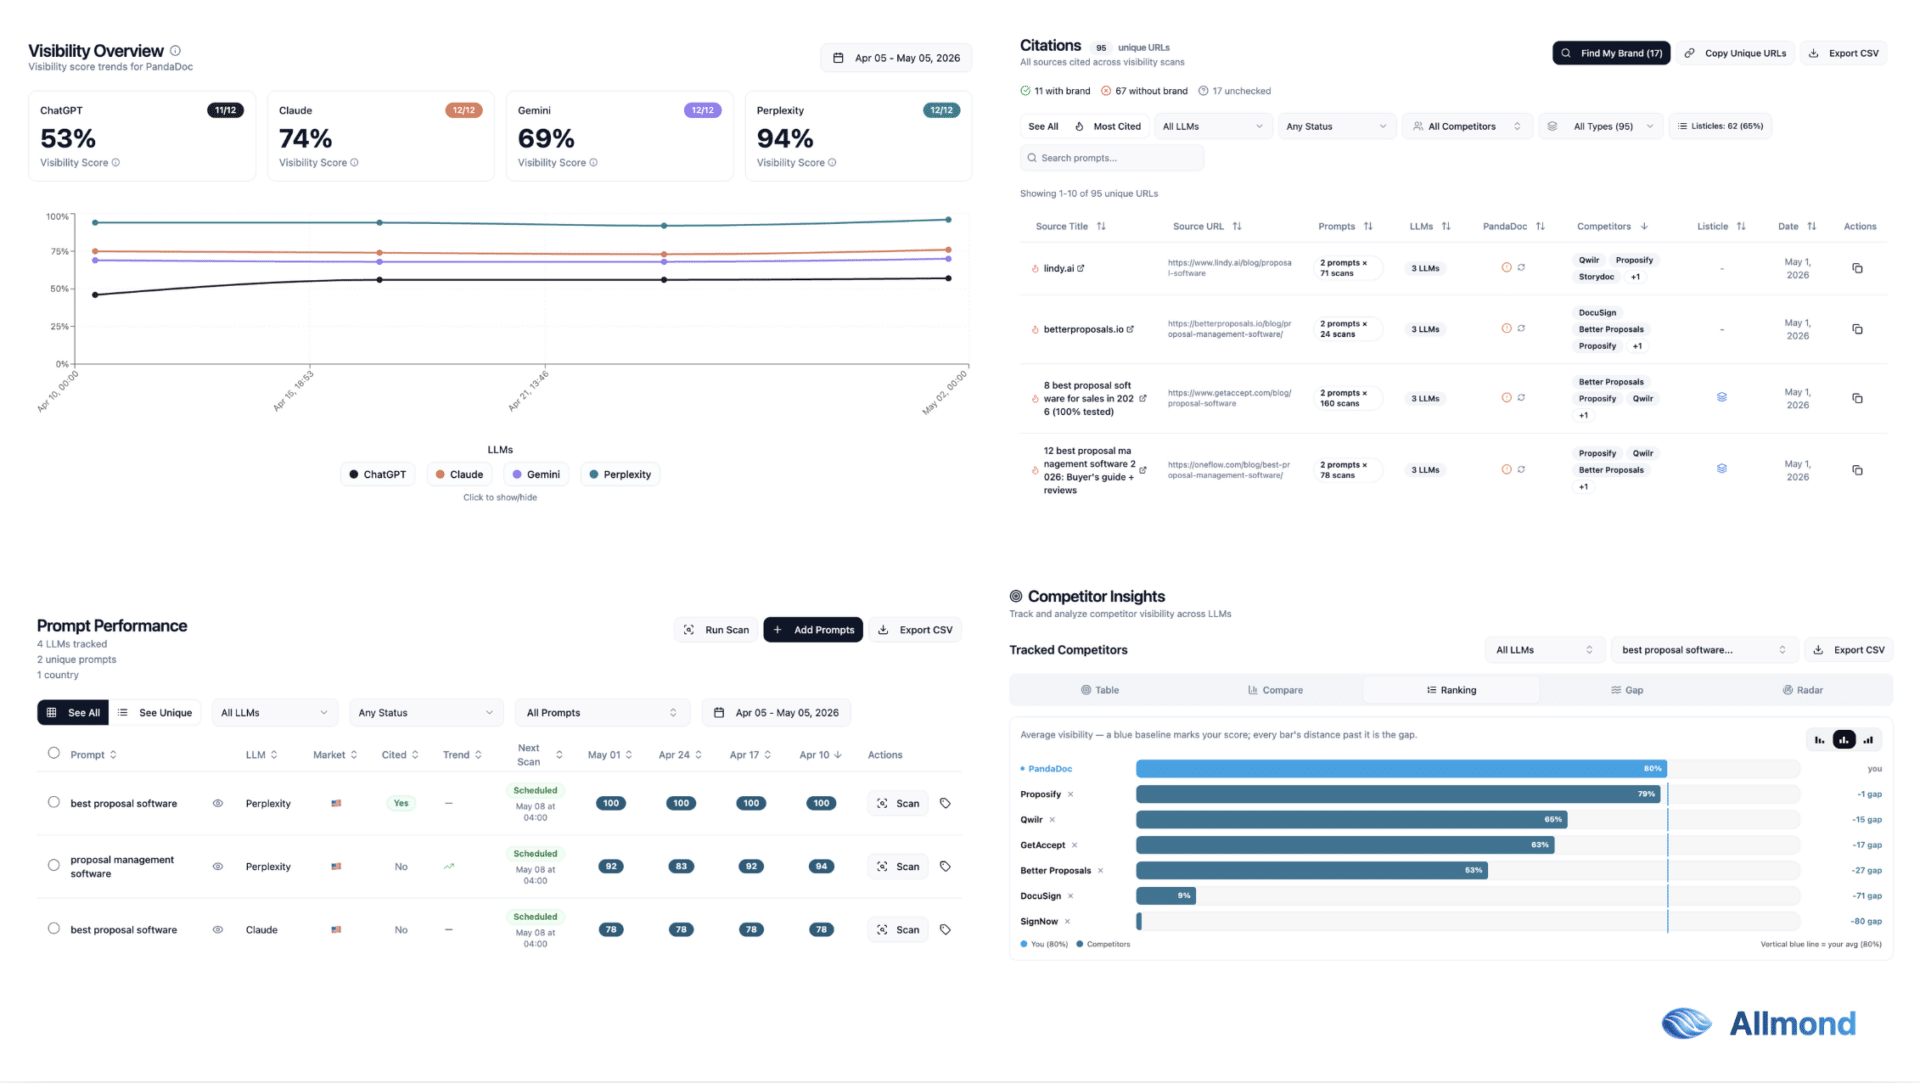Copy the getaccept.com citation row URL
The image size is (1920, 1083).
pos(1857,398)
